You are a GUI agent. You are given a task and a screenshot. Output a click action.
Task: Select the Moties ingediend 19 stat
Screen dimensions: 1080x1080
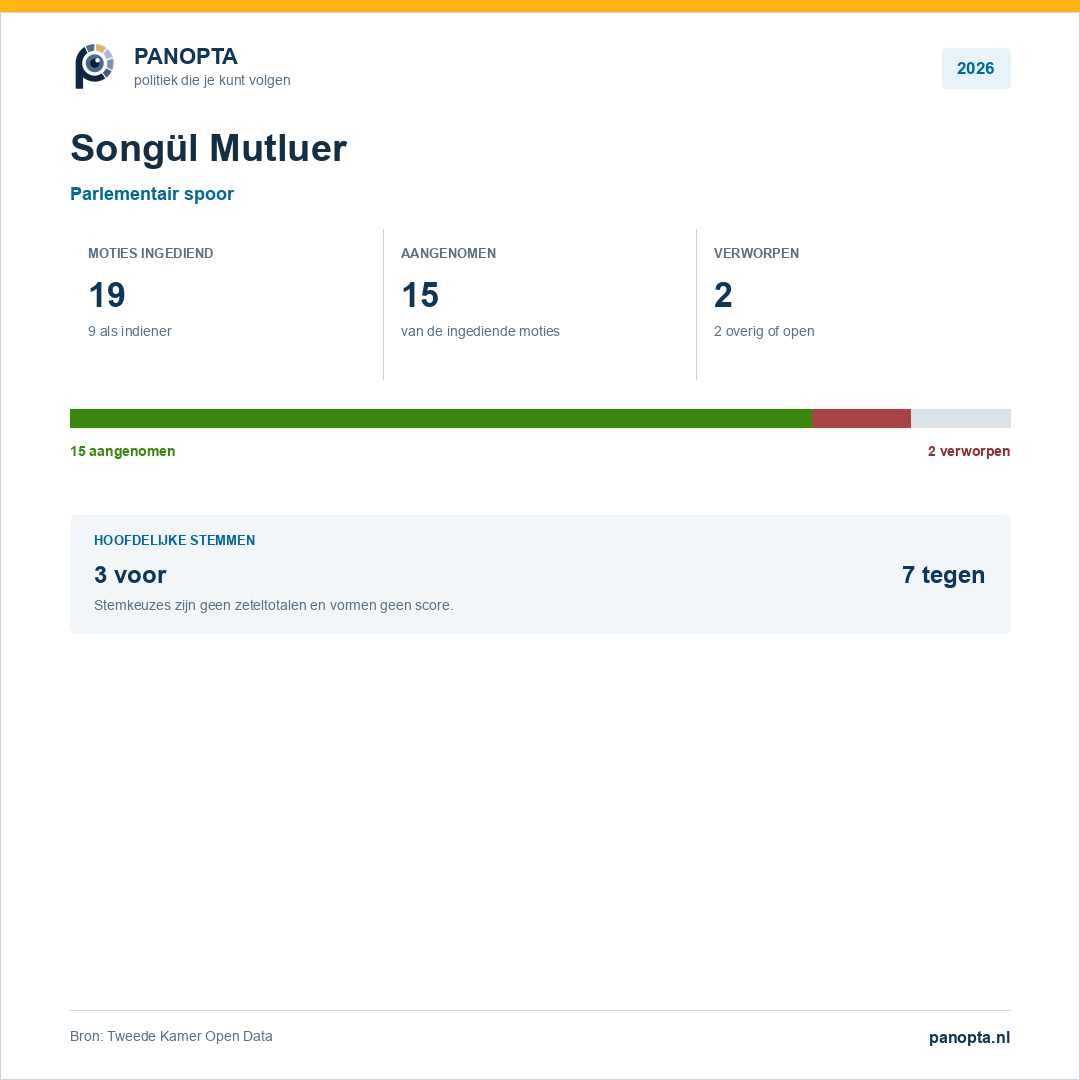227,304
